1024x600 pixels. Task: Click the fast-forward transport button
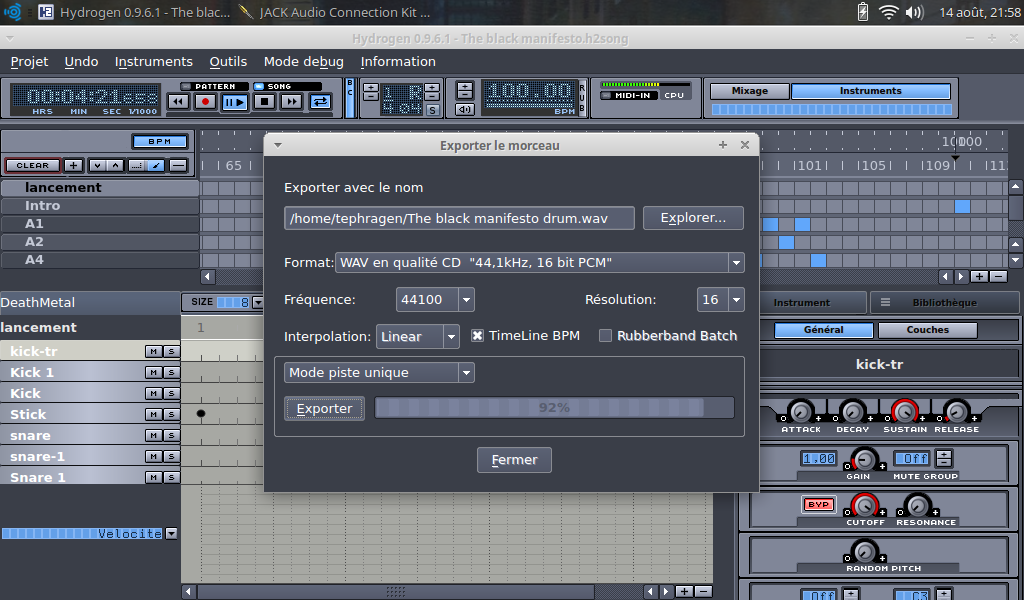click(291, 102)
